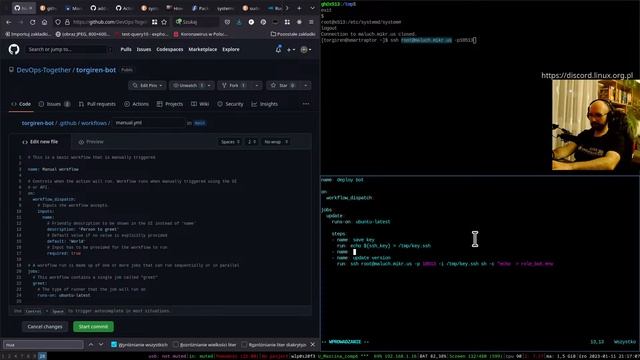Screen dimensions: 640x360
Task: Open the Insights repository tab
Action: [x=265, y=104]
